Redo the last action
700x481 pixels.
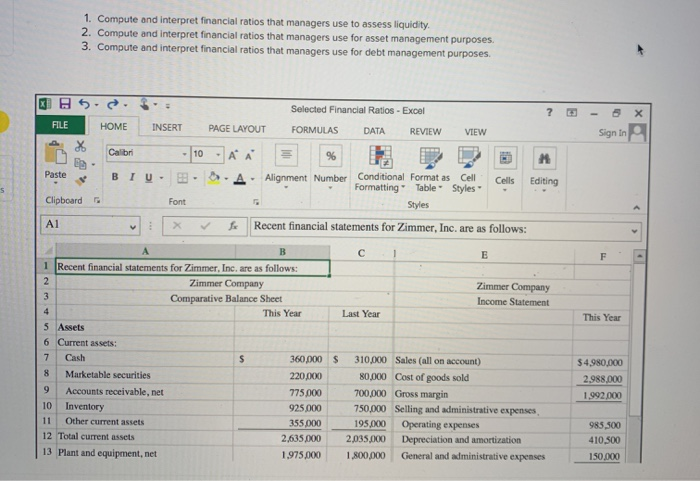pos(112,105)
